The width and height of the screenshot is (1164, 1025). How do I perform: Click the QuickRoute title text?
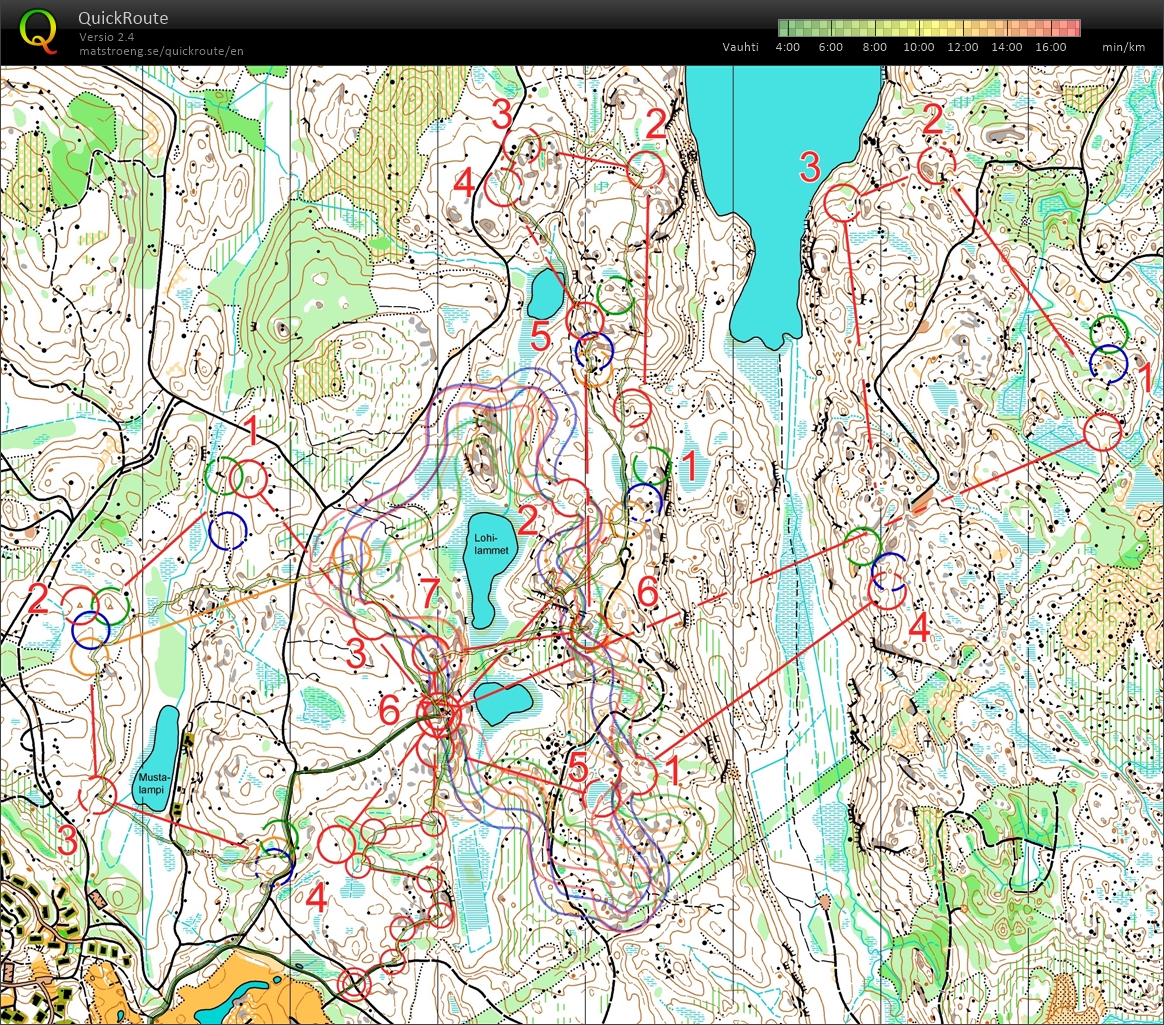click(x=123, y=18)
